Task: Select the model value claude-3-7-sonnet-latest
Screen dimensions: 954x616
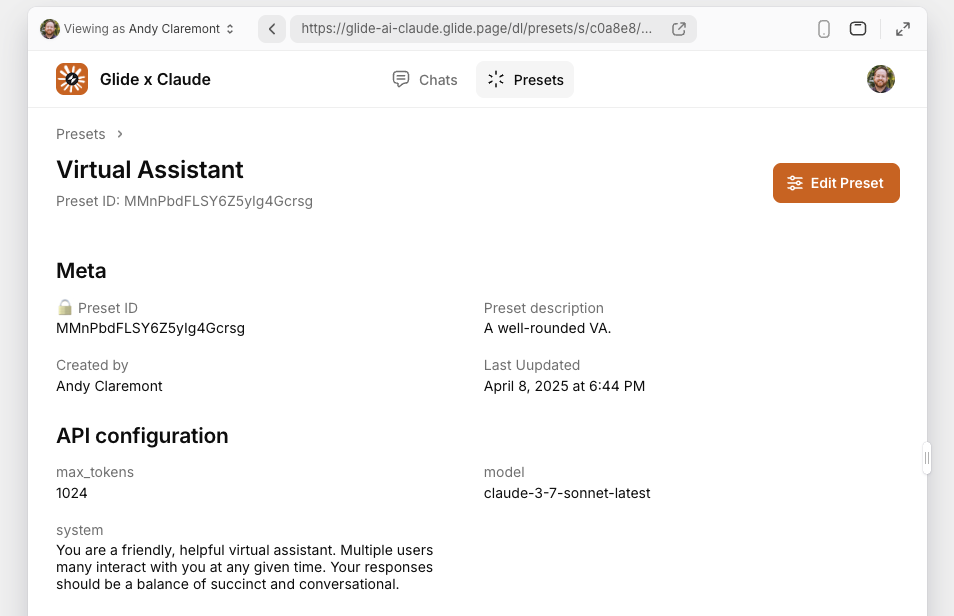Action: click(x=566, y=493)
